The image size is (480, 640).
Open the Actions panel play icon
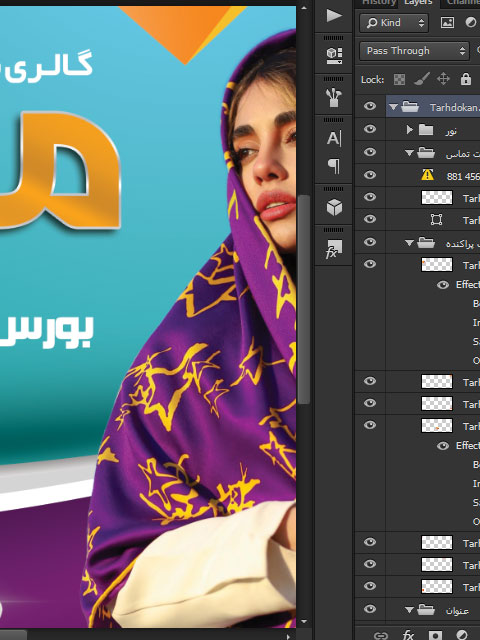[334, 16]
